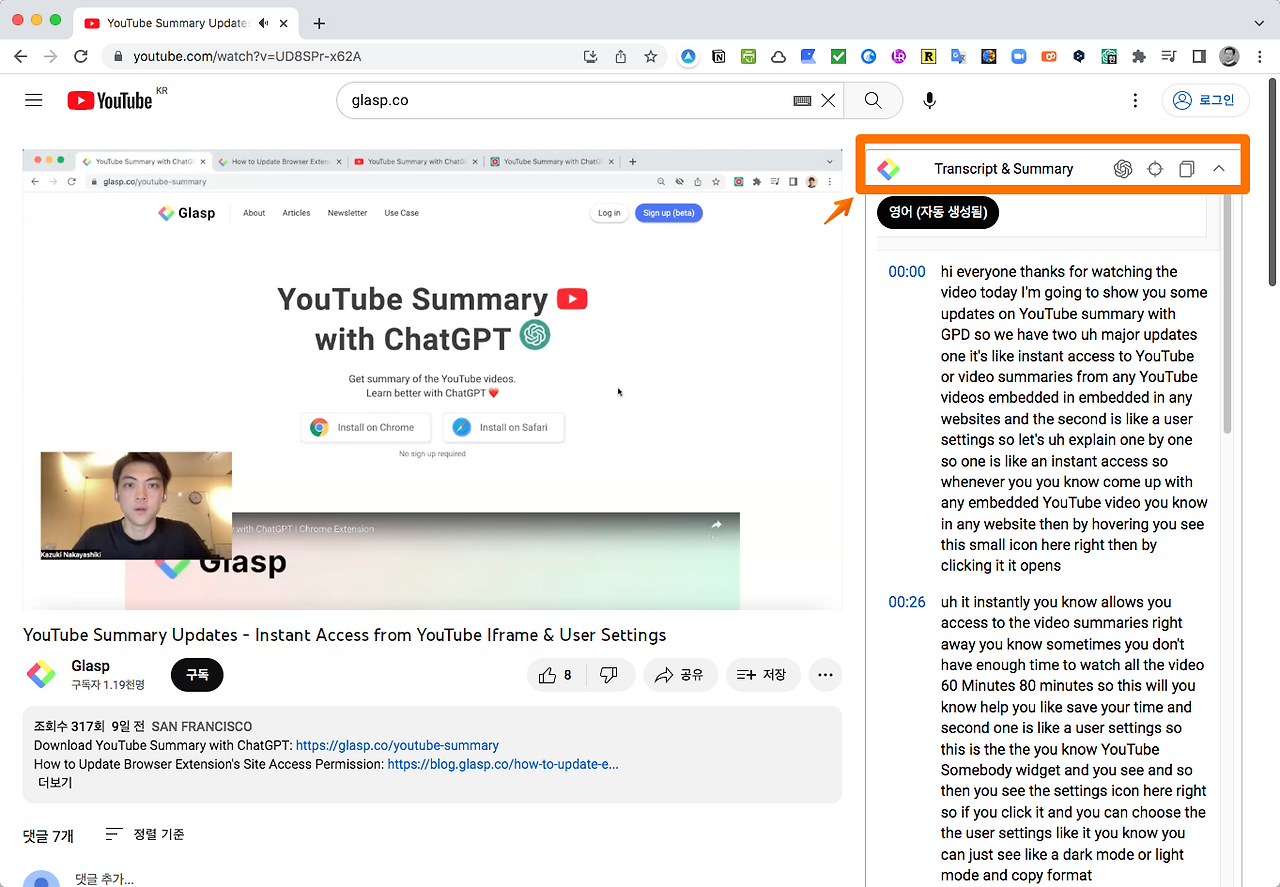Open YouTube settings three-dot menu
This screenshot has height=887, width=1280.
[1135, 100]
